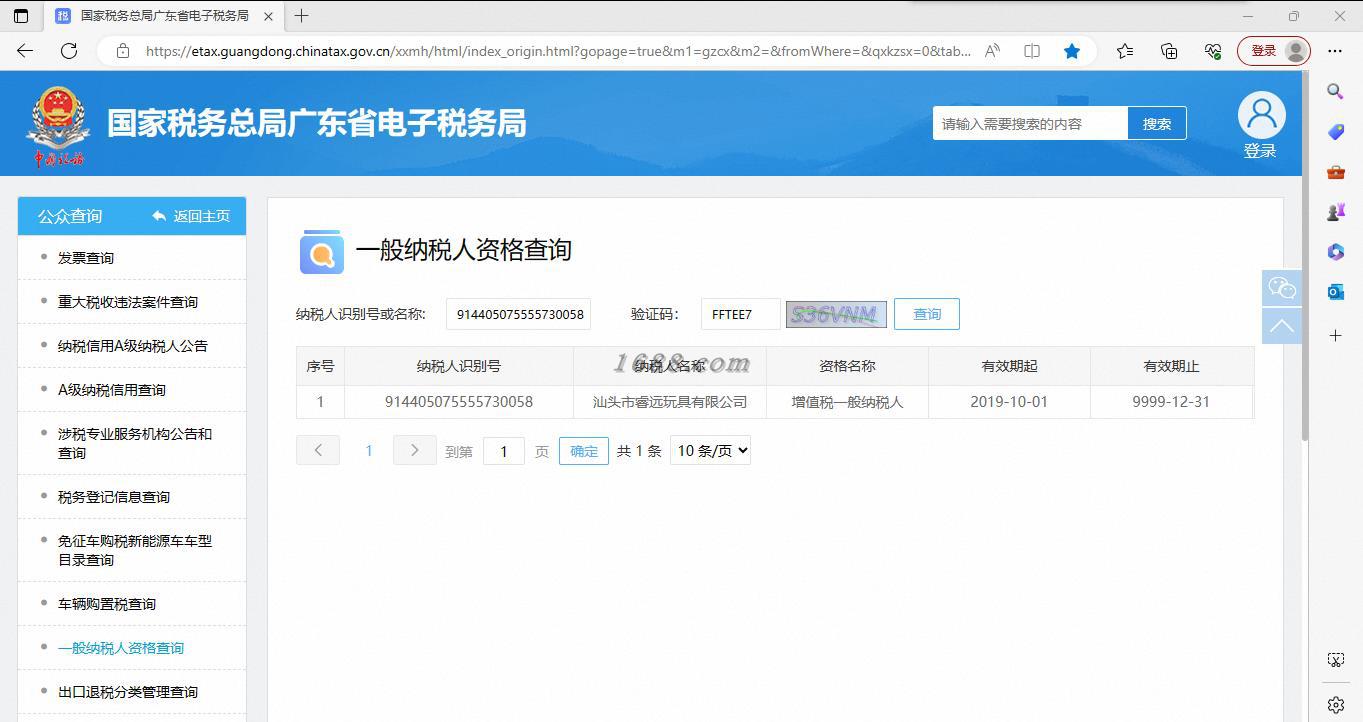Screen dimensions: 1363x722
Task: Select page 1 in pagination
Action: click(369, 451)
